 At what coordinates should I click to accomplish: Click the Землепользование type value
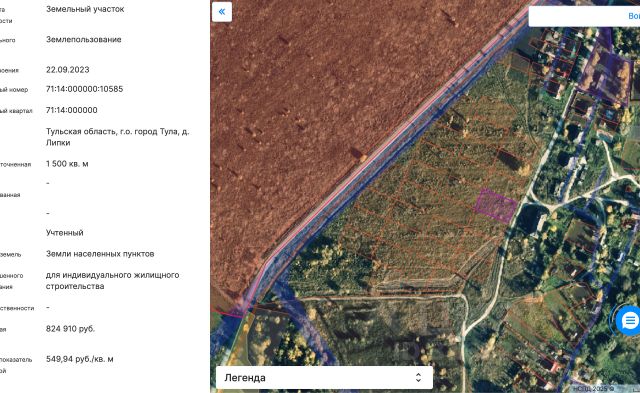(x=84, y=40)
